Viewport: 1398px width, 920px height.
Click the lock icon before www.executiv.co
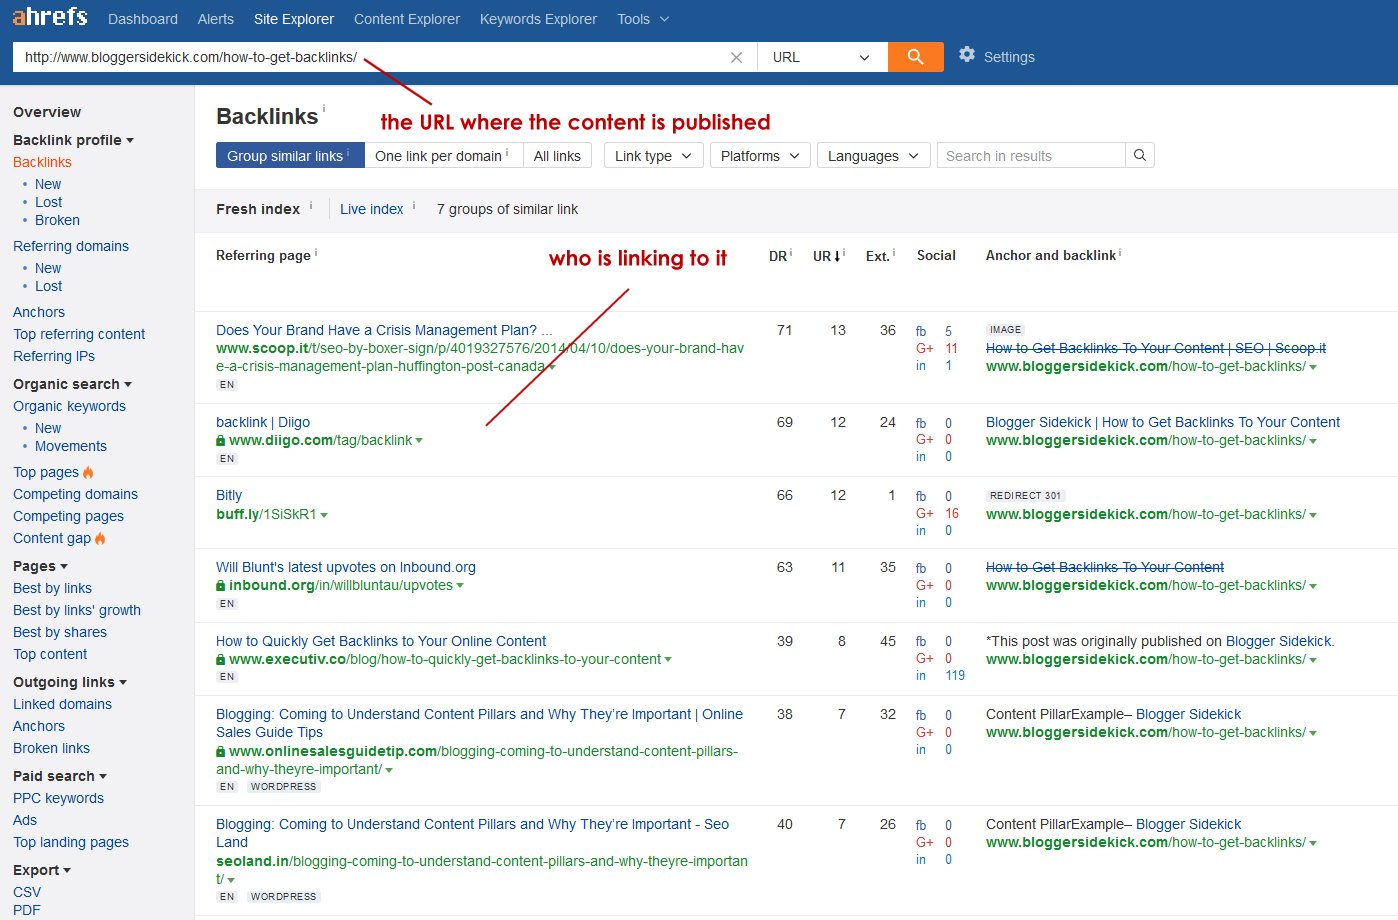[221, 660]
